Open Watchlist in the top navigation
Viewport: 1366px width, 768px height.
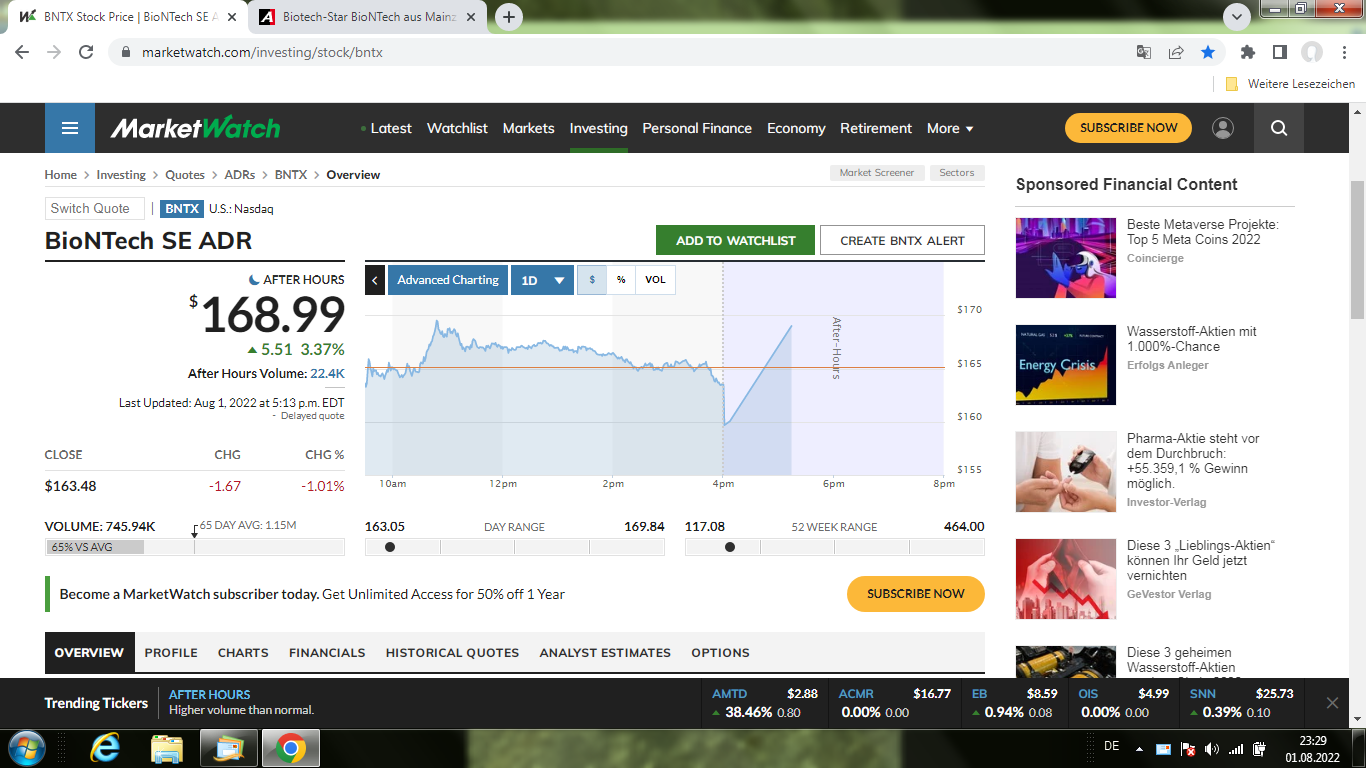tap(457, 128)
